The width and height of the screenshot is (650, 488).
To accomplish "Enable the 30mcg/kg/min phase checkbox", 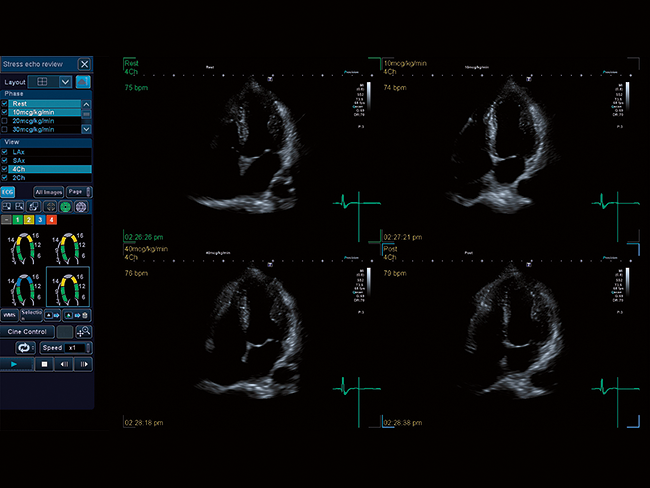I will pos(5,129).
